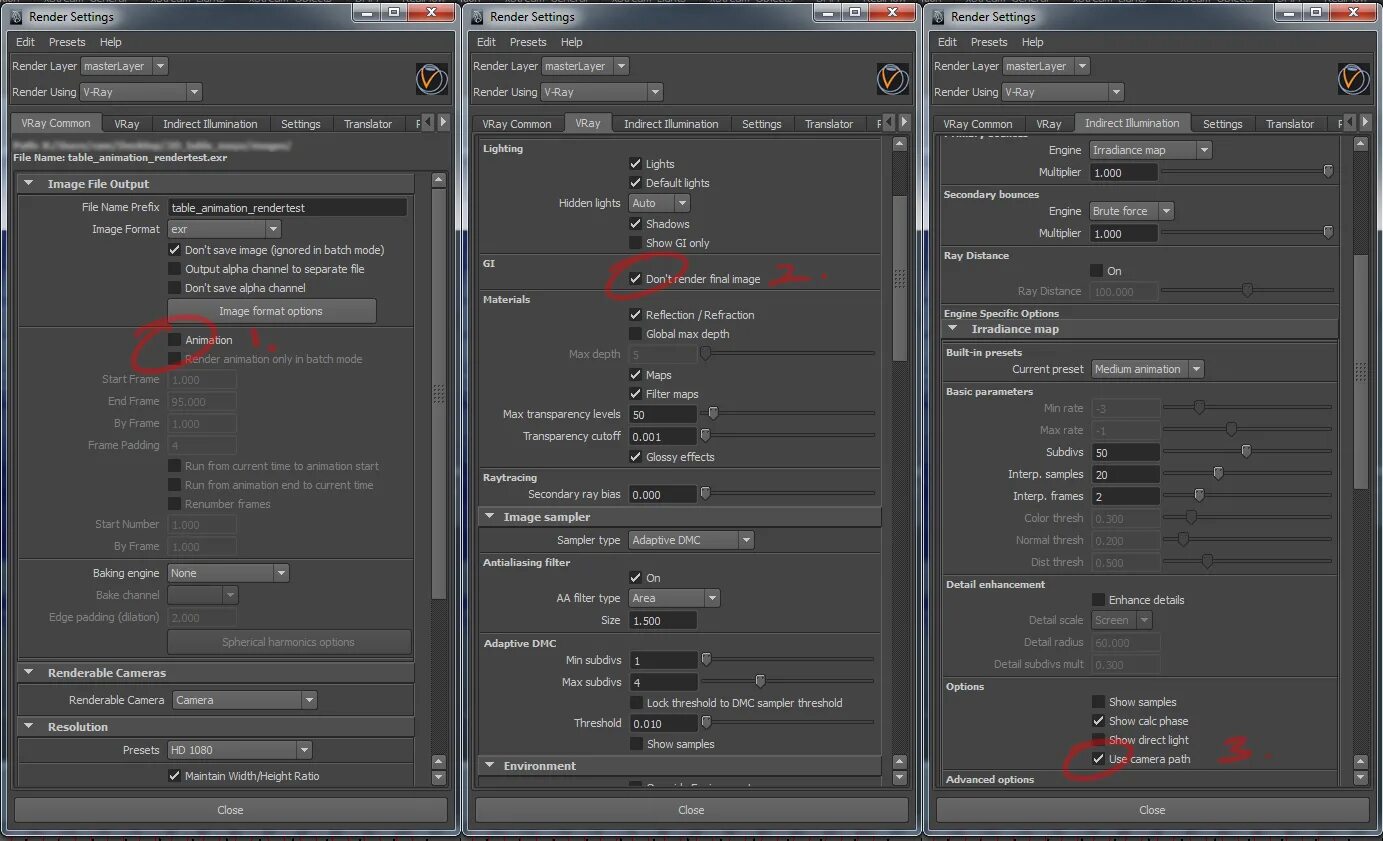The image size is (1383, 841).
Task: Click Maya app icon in right window title bar
Action: pyautogui.click(x=938, y=16)
